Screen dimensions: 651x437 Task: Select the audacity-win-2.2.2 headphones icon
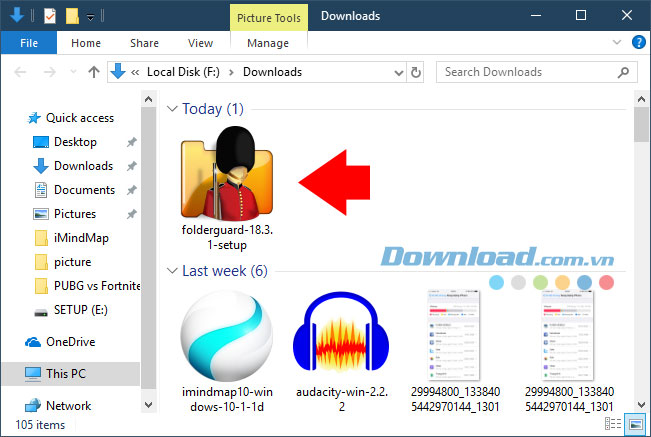341,332
